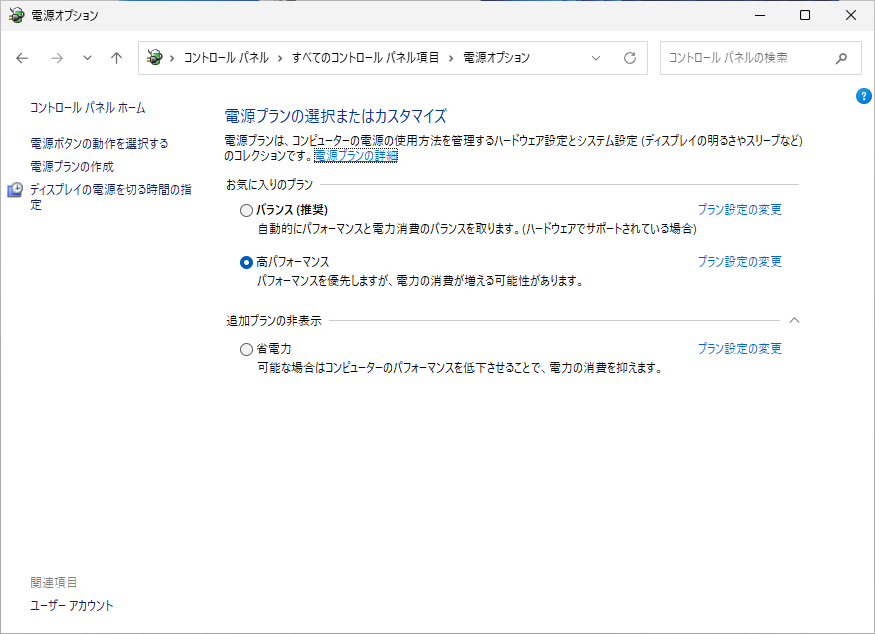Click すべてのコントロール パネル項目 breadcrumb
875x634 pixels.
tap(365, 58)
